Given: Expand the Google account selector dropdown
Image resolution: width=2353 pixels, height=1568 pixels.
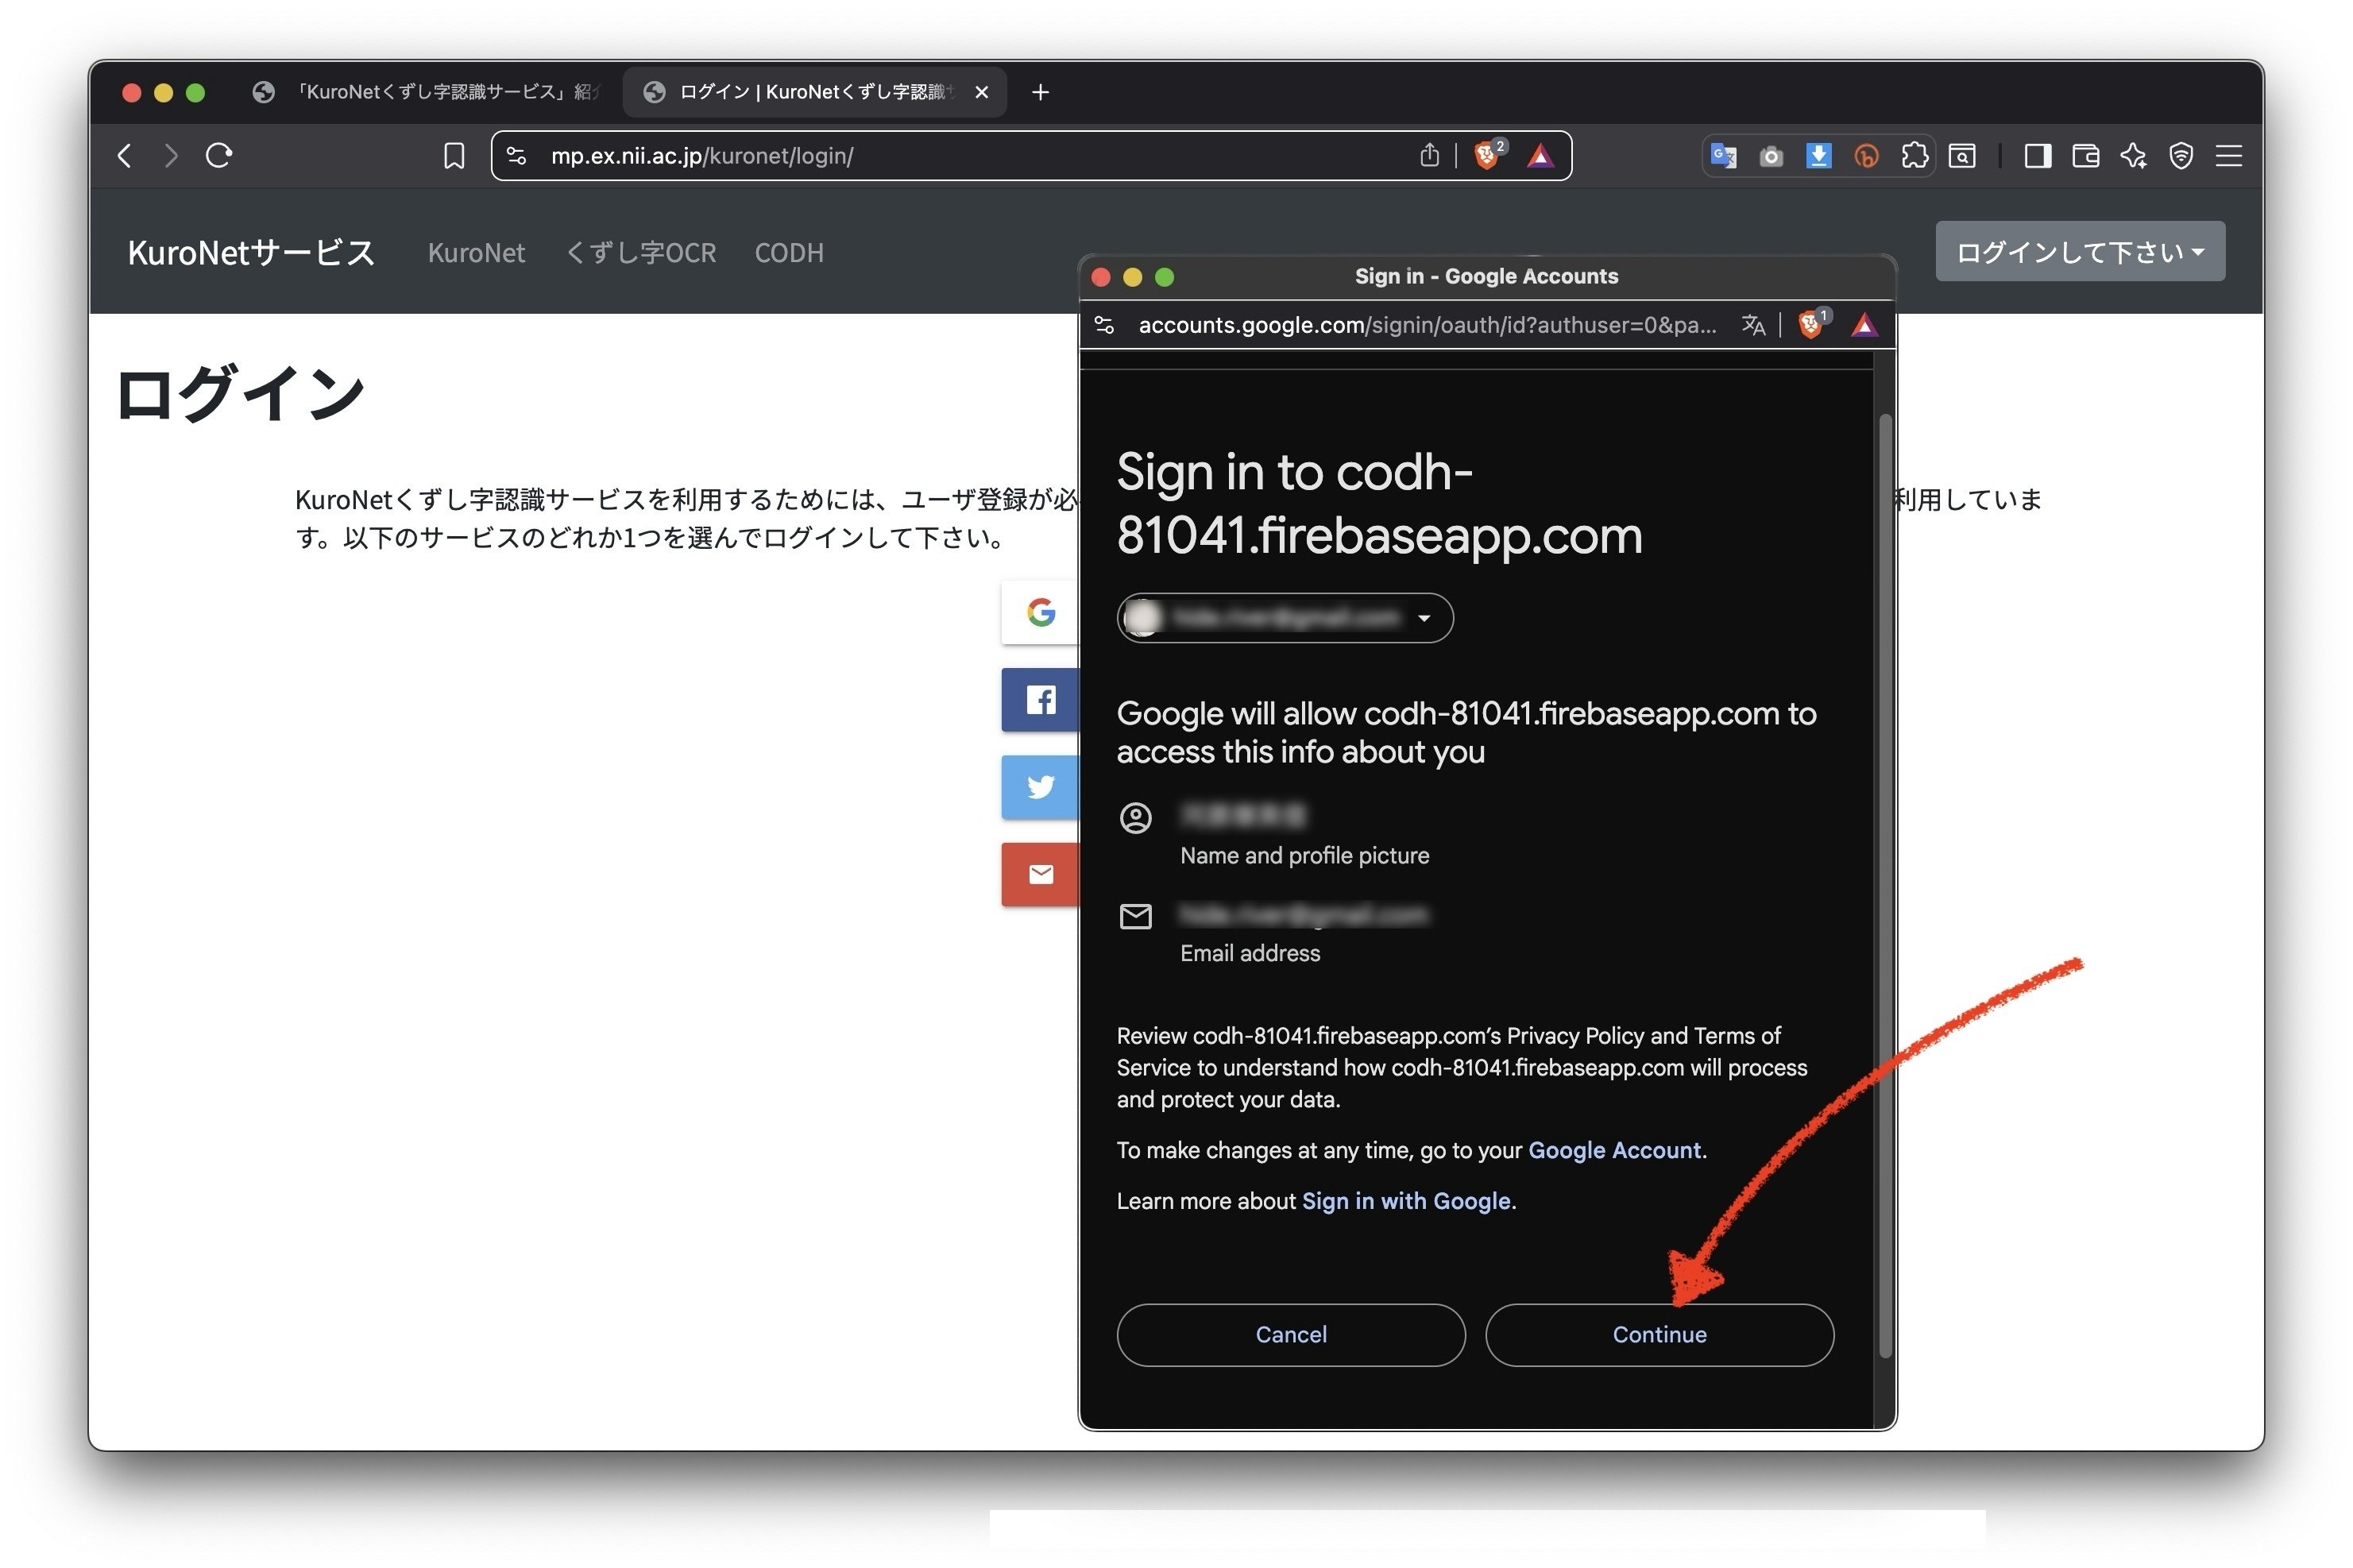Looking at the screenshot, I should click(1424, 617).
